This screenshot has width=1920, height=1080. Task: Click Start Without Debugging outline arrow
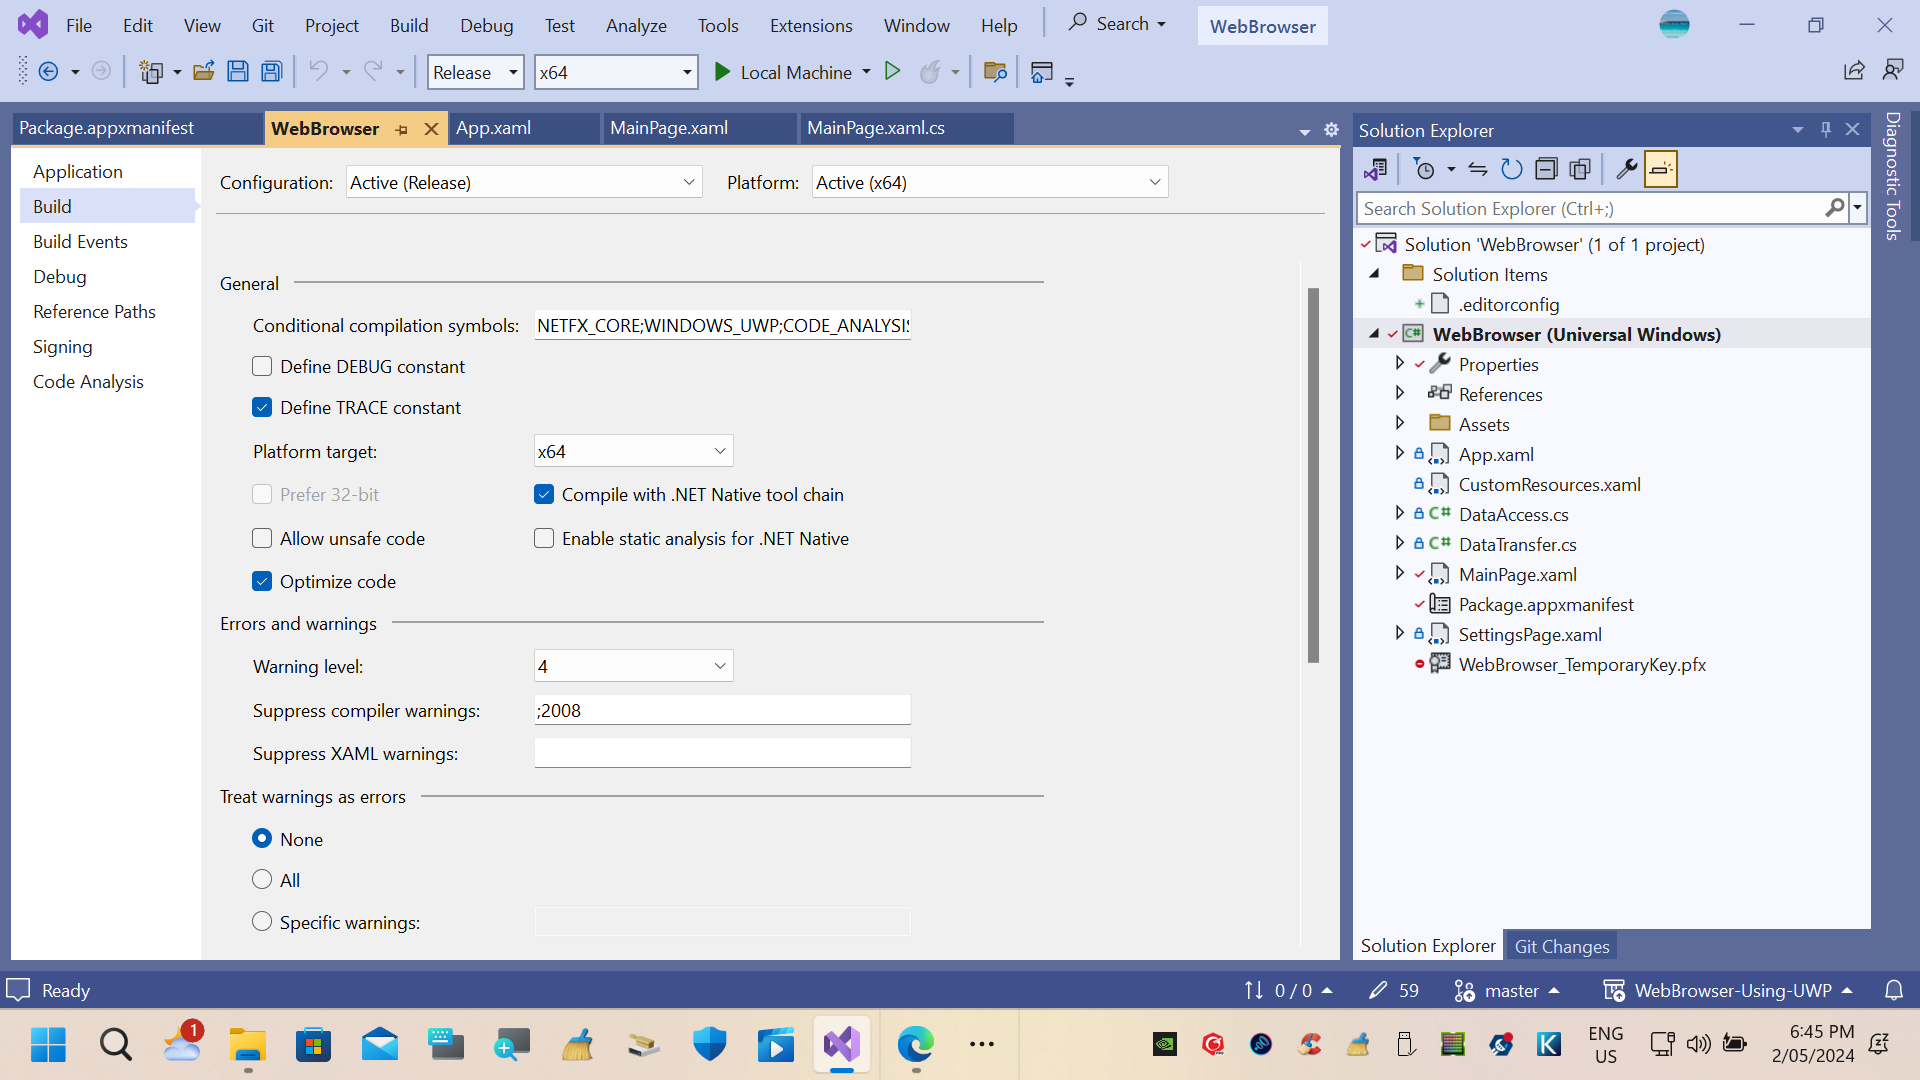pyautogui.click(x=893, y=71)
